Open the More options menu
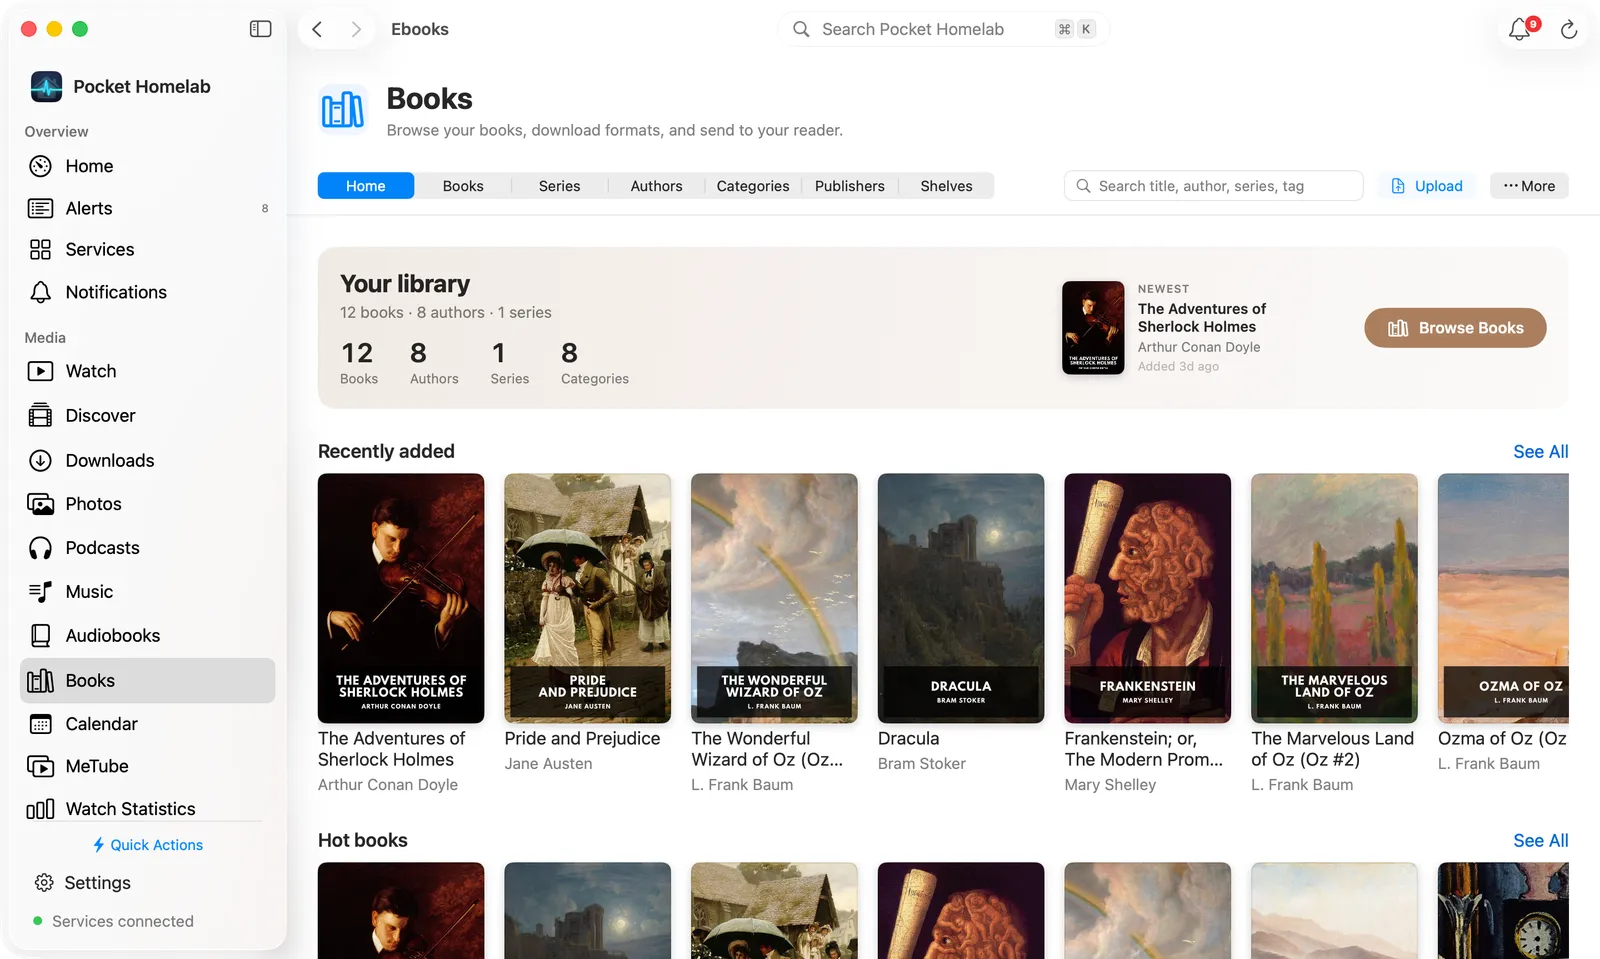Viewport: 1600px width, 959px height. tap(1529, 186)
